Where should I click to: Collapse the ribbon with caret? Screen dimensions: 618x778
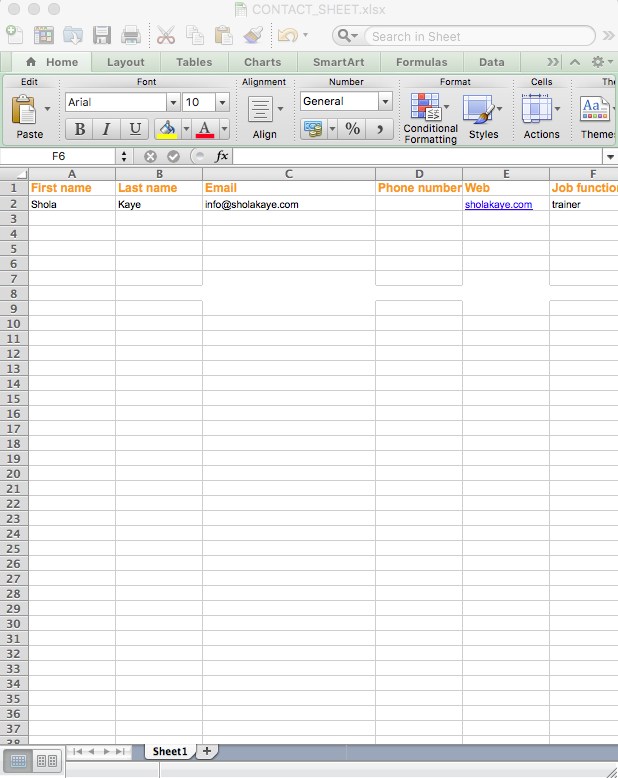[x=575, y=62]
